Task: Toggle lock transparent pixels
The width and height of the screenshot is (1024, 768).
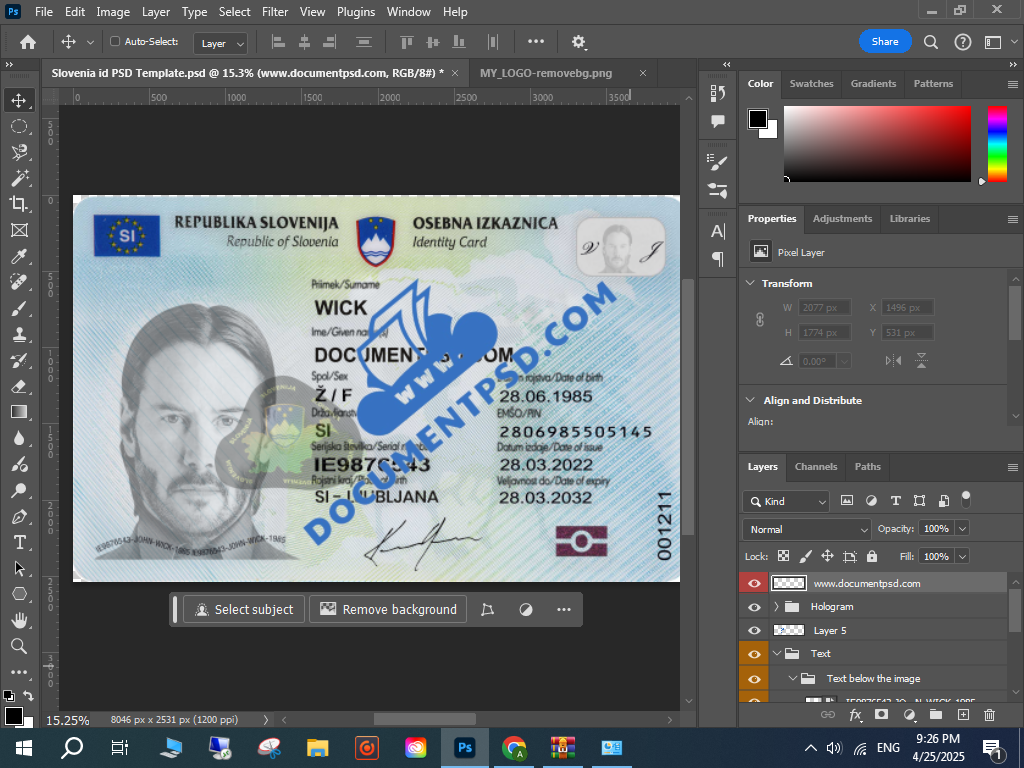Action: coord(783,556)
